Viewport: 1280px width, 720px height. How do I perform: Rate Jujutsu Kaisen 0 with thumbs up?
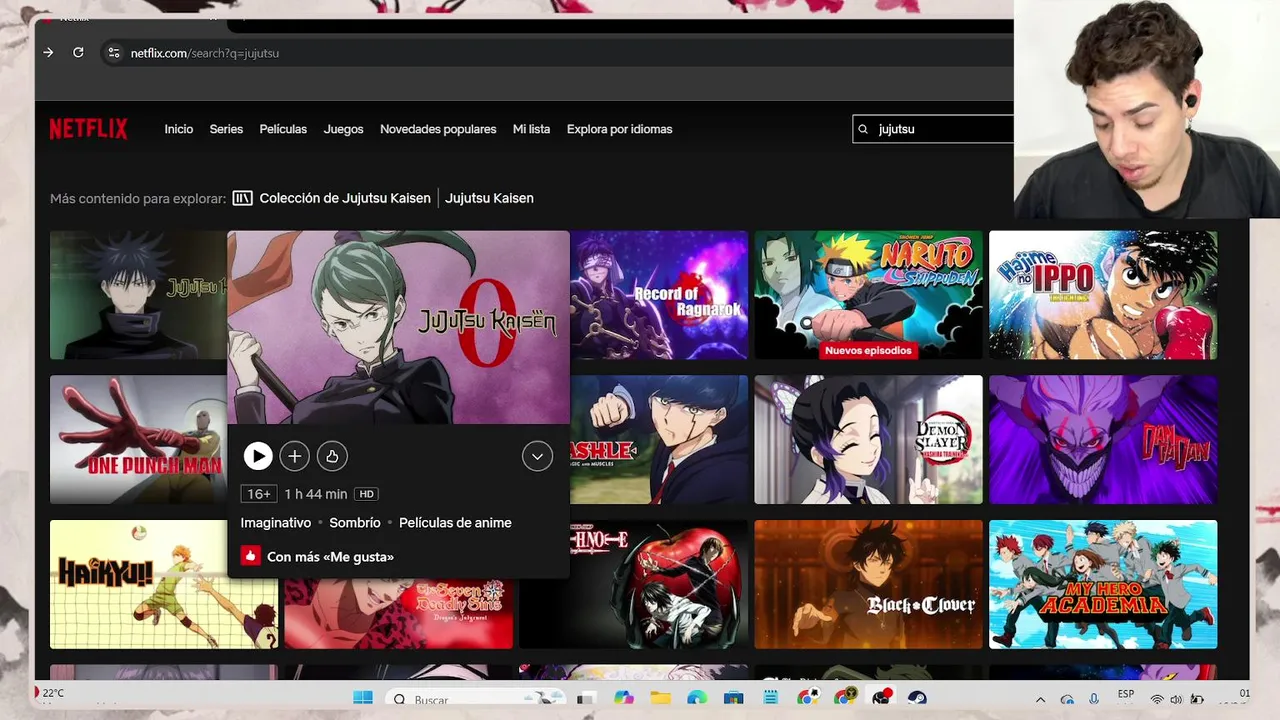click(x=332, y=456)
